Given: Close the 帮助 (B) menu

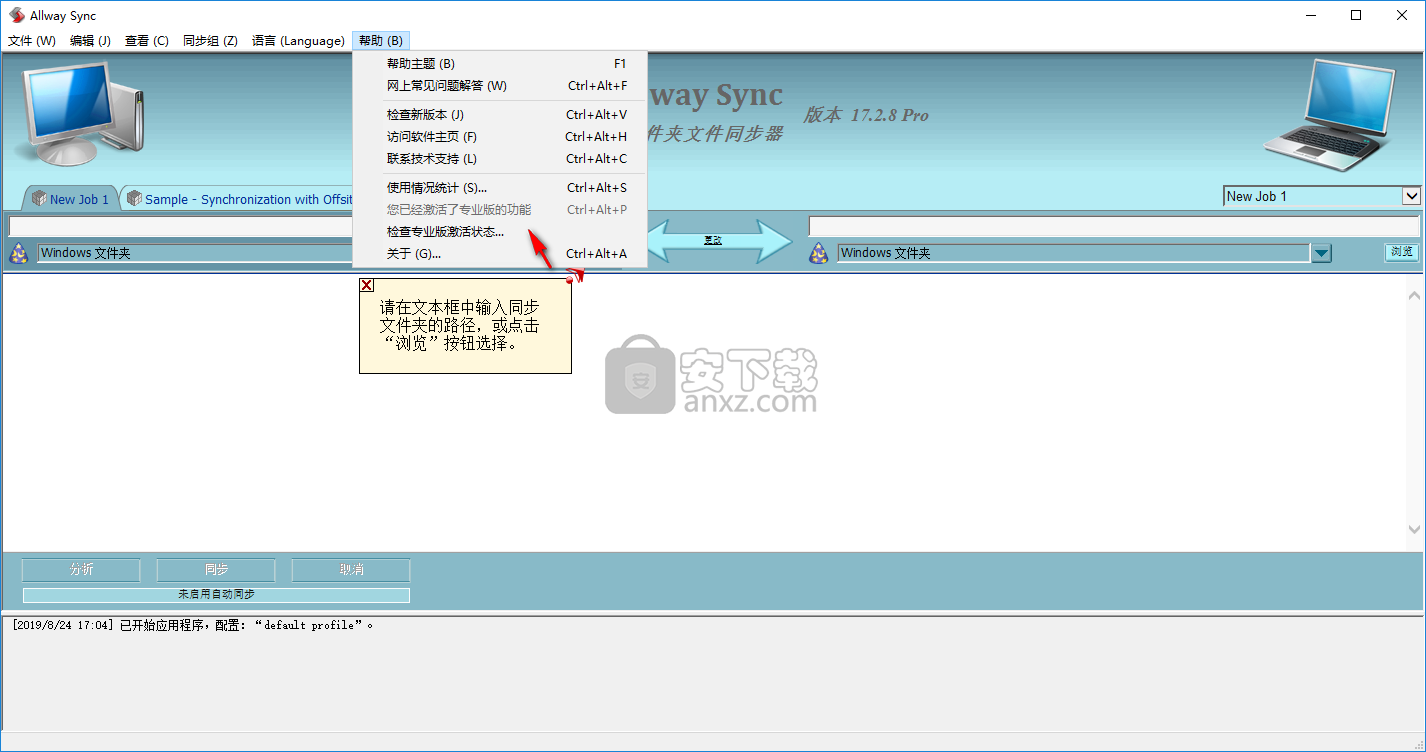Looking at the screenshot, I should [381, 41].
